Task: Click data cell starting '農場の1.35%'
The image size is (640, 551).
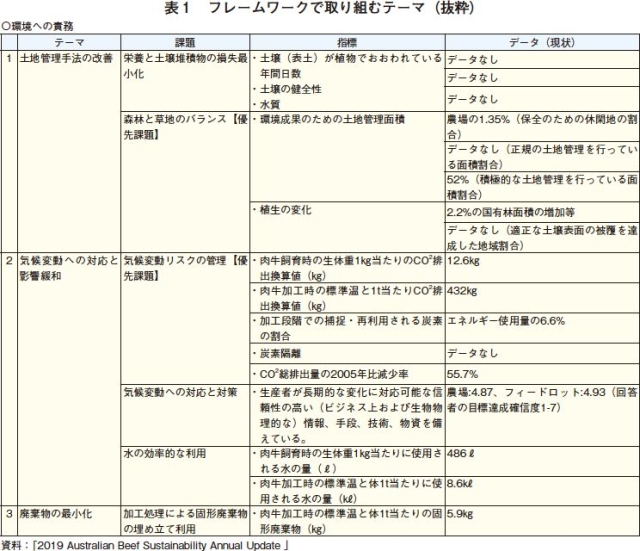Action: tap(542, 127)
